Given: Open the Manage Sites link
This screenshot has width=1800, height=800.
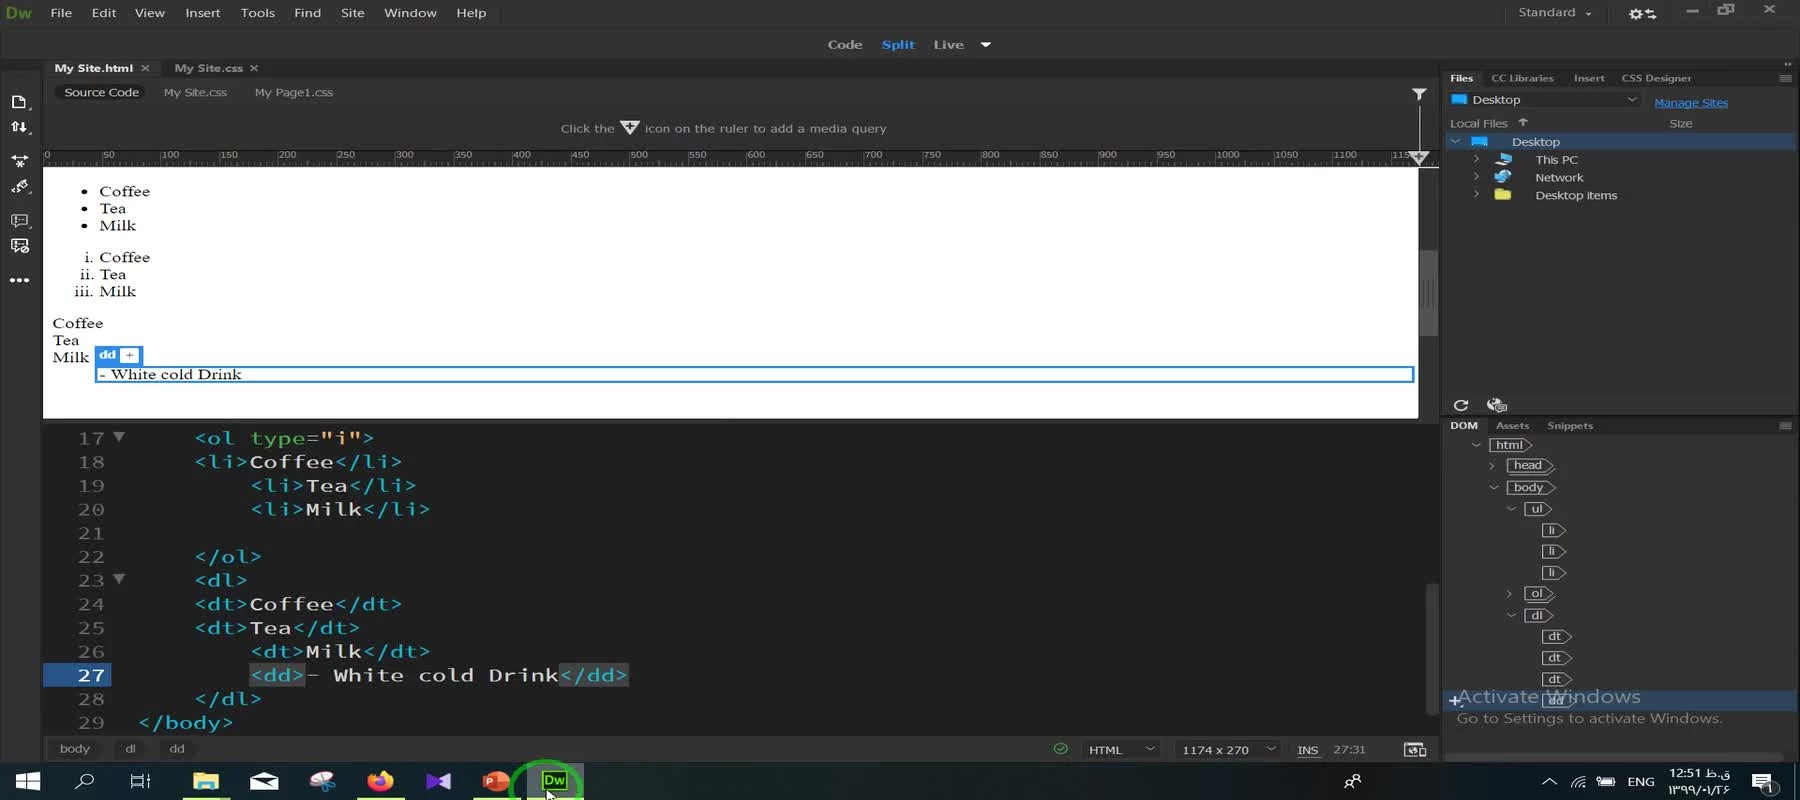Looking at the screenshot, I should [x=1690, y=103].
